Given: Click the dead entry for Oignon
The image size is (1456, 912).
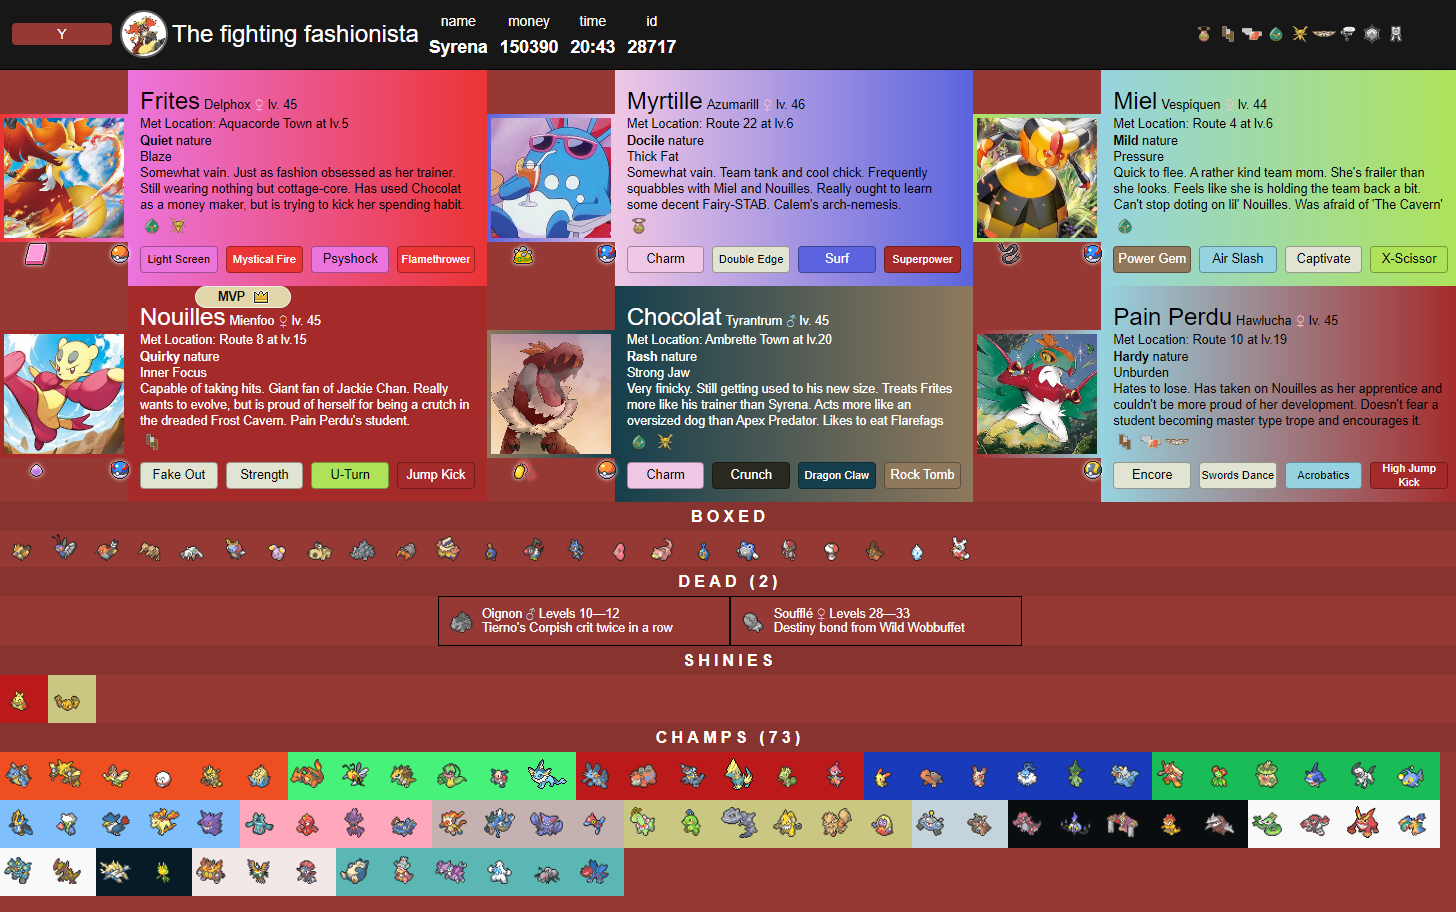Looking at the screenshot, I should (x=584, y=621).
